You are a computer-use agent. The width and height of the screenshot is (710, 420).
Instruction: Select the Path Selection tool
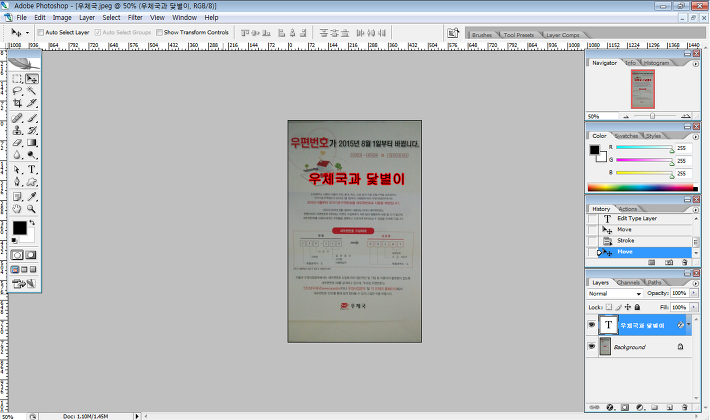tap(17, 170)
